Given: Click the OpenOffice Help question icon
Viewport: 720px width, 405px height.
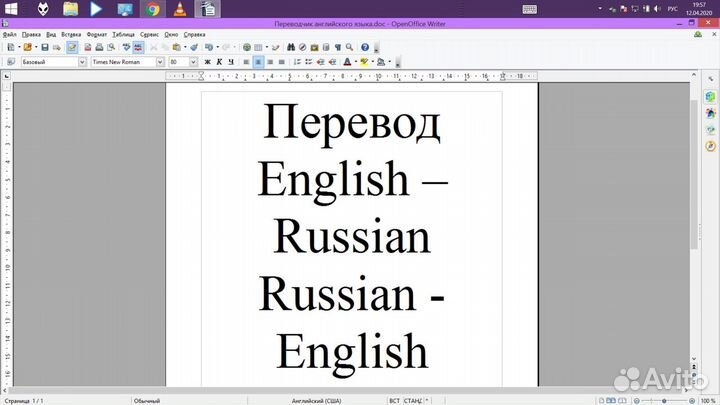Looking at the screenshot, I should click(365, 47).
